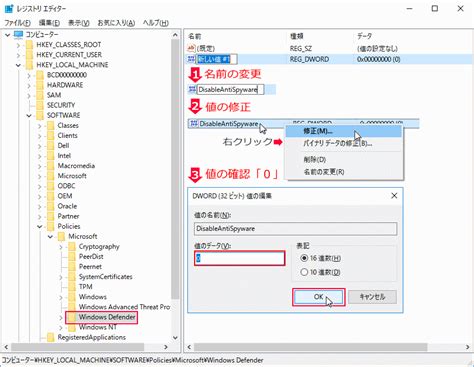Select the Microsoft key under SOFTWARE
The width and height of the screenshot is (474, 367).
pos(72,176)
